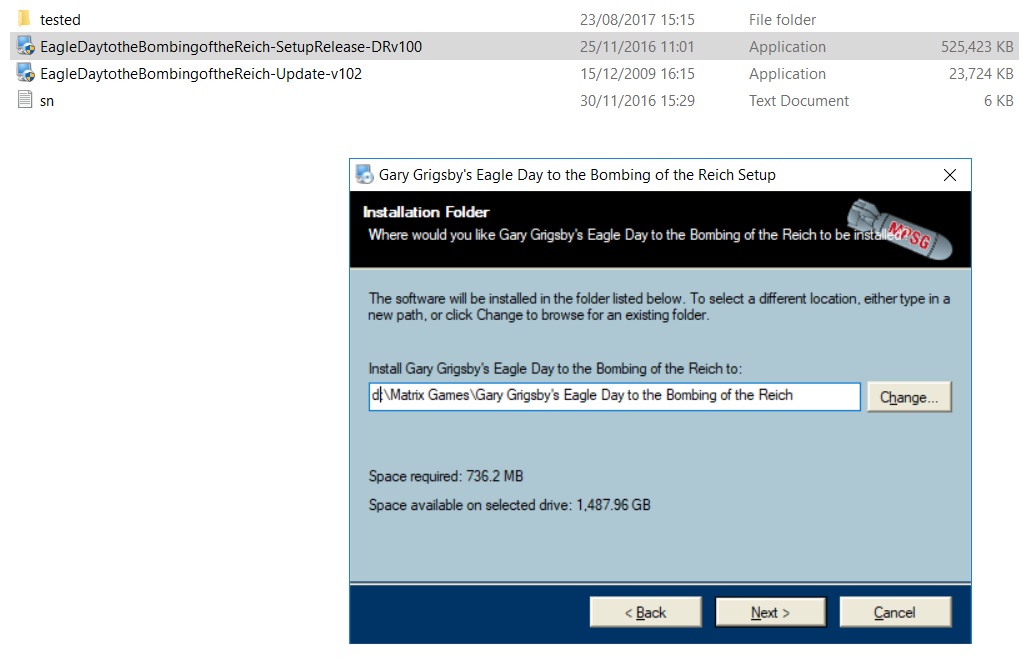Click the Space required: 736.2 MB text
The image size is (1029, 663).
click(x=446, y=476)
